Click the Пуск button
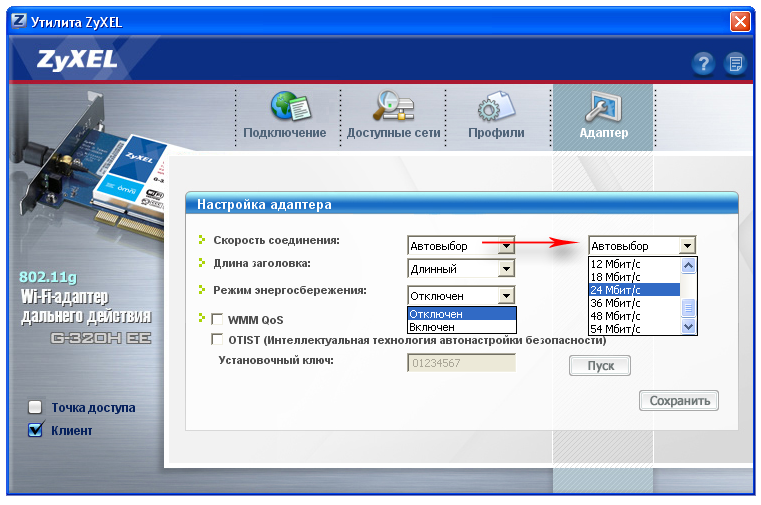 600,366
